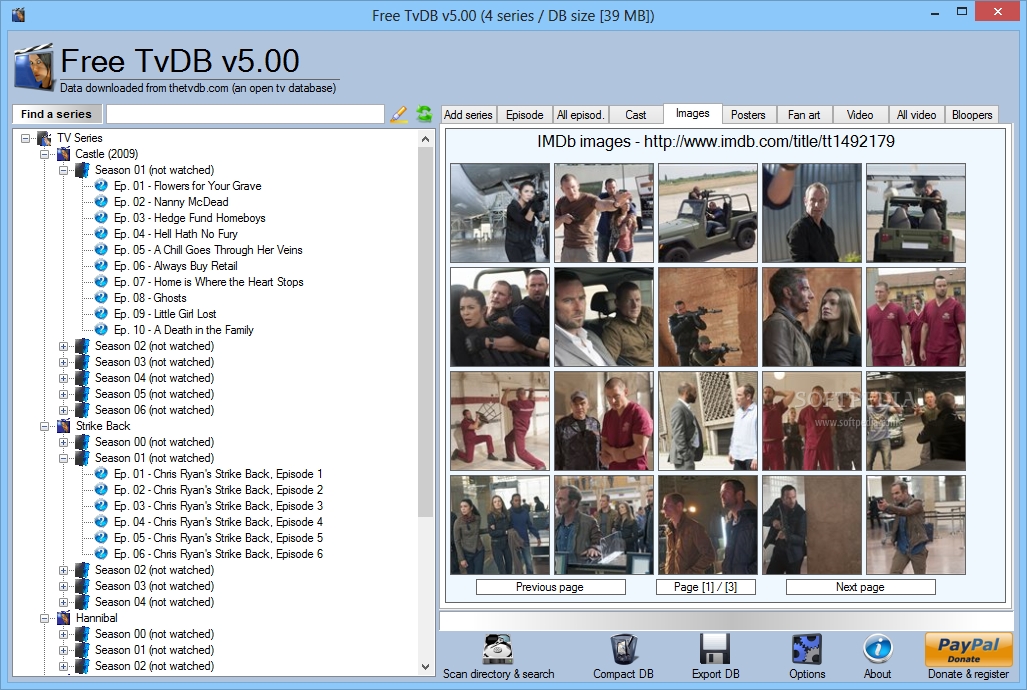Click the Scan directory & search icon
The height and width of the screenshot is (690, 1027).
tap(498, 649)
